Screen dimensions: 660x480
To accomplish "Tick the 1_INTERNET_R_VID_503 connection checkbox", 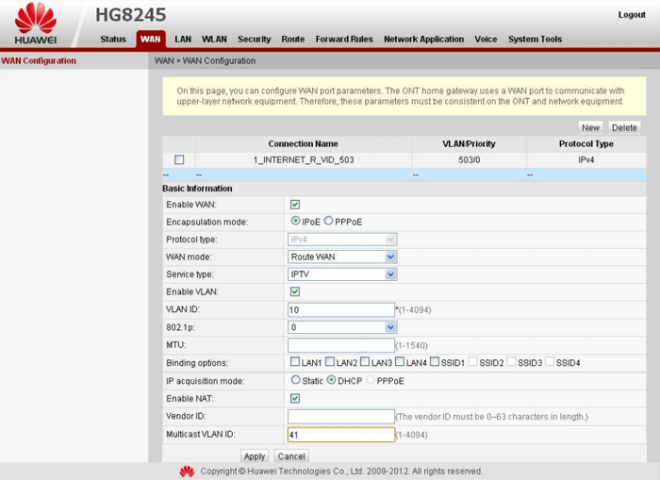I will point(179,160).
